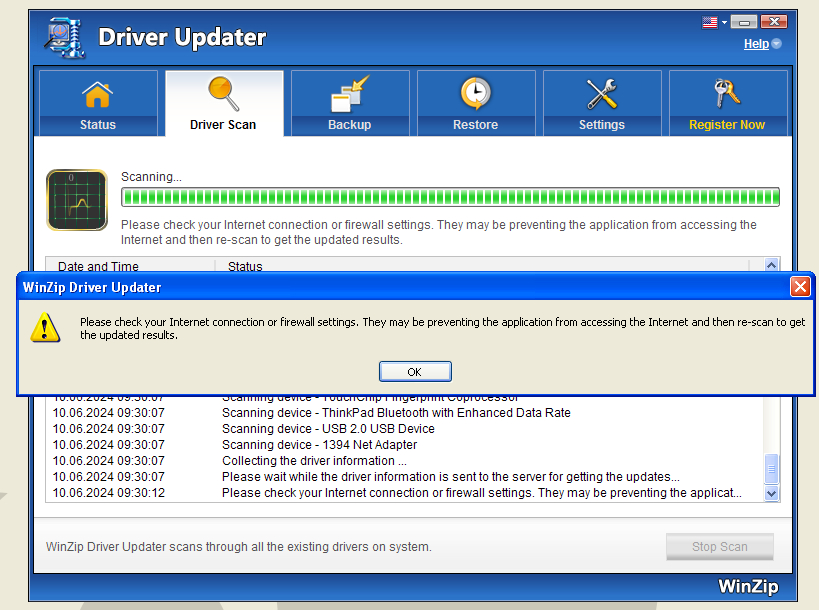Click OK in the WinZip dialog

415,372
